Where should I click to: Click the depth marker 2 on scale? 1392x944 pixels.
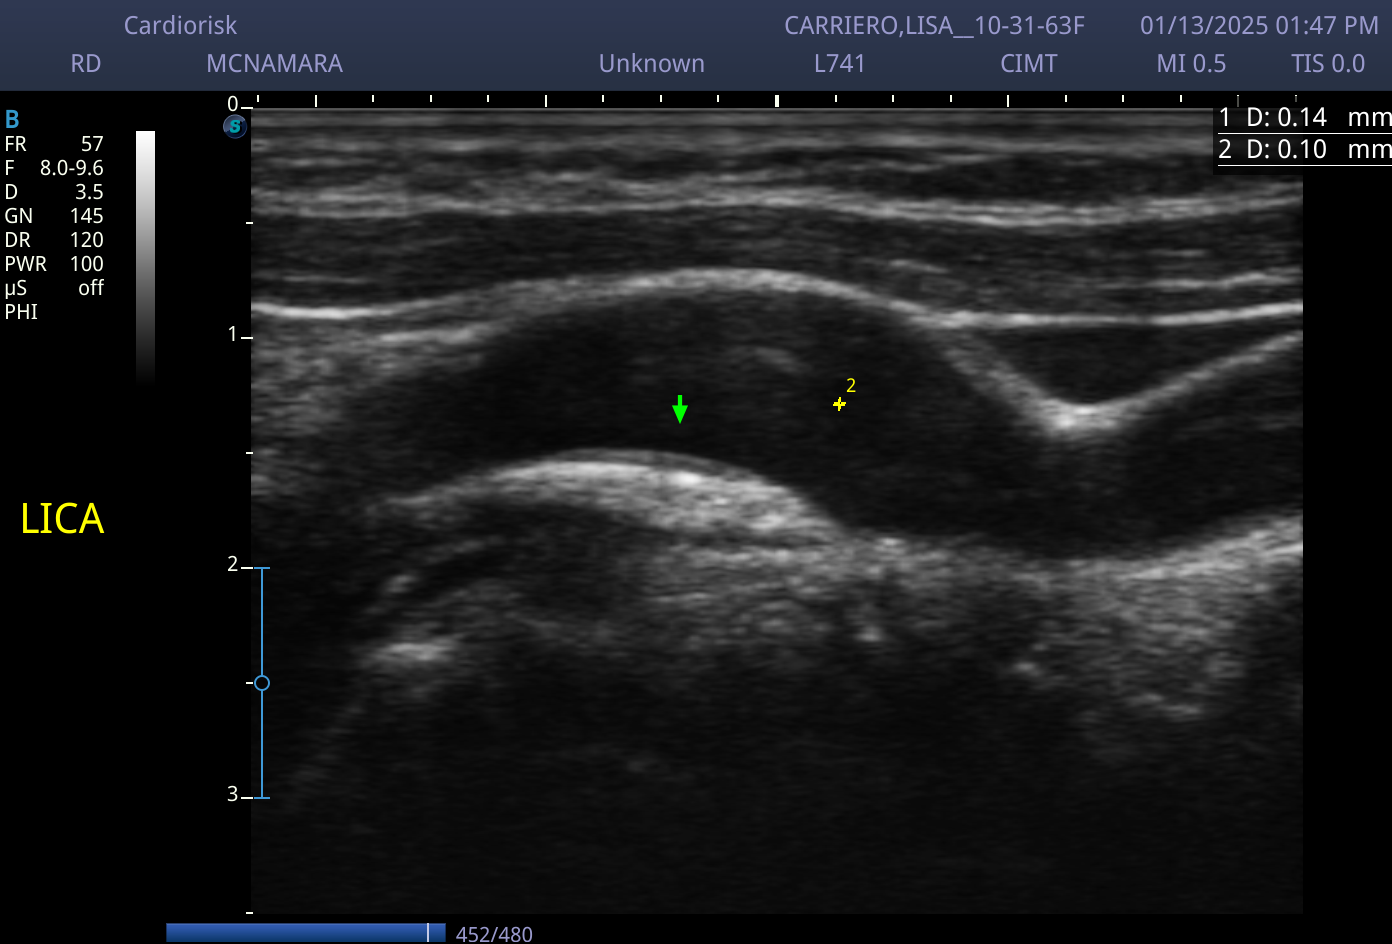(233, 565)
